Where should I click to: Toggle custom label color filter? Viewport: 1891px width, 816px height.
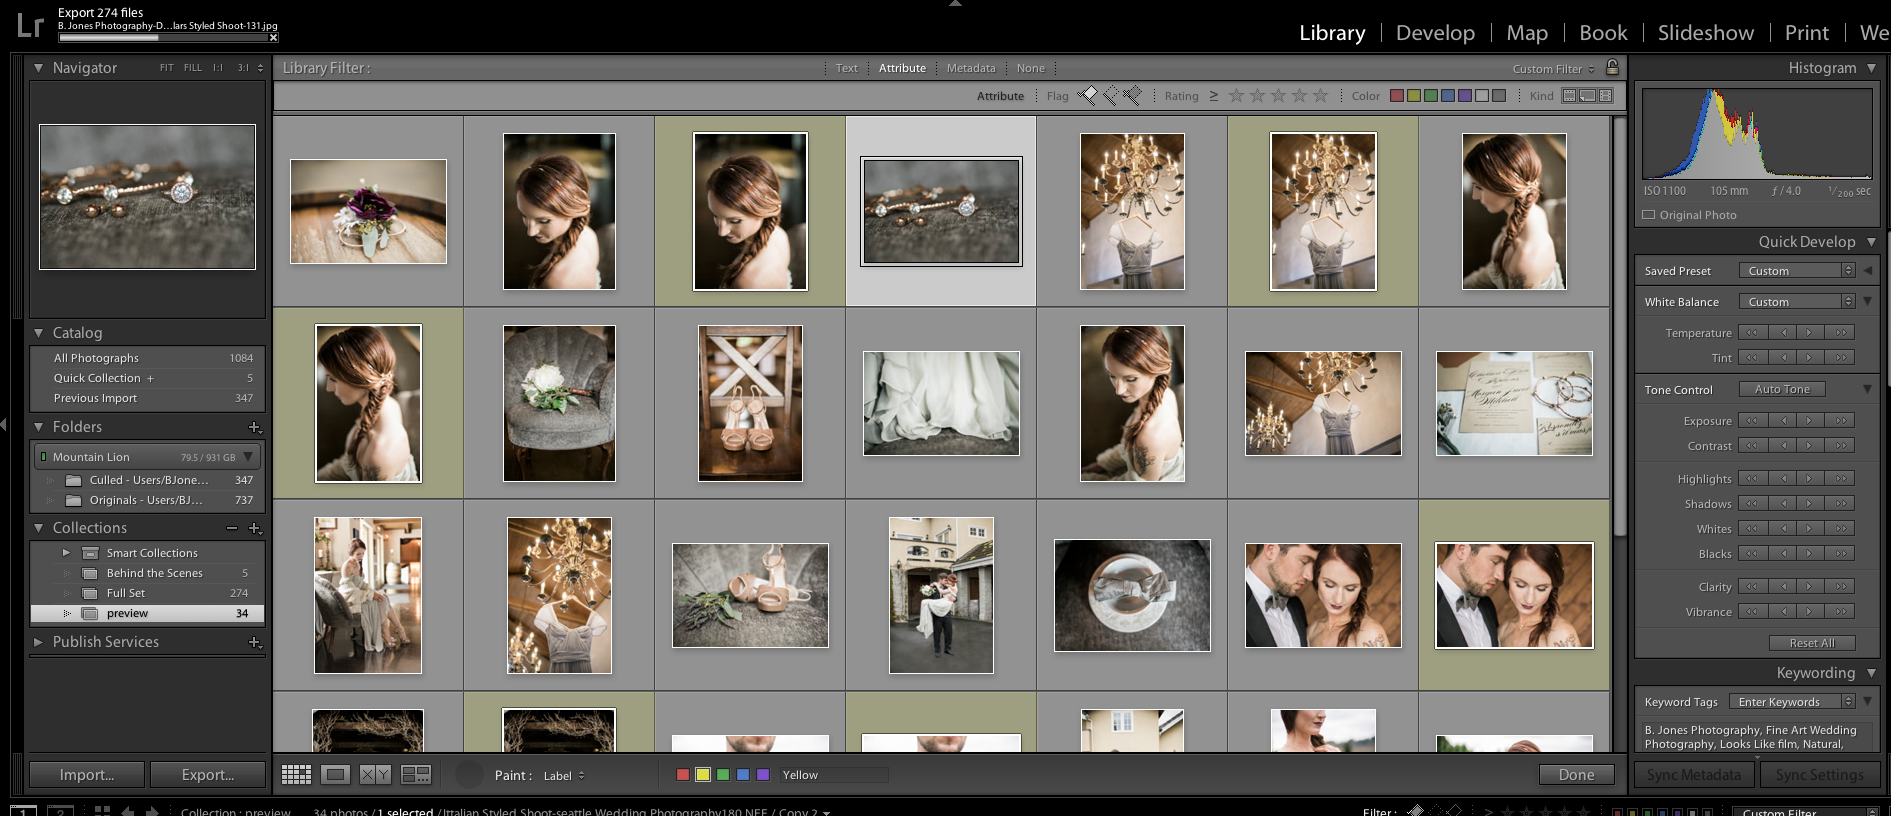click(1482, 96)
